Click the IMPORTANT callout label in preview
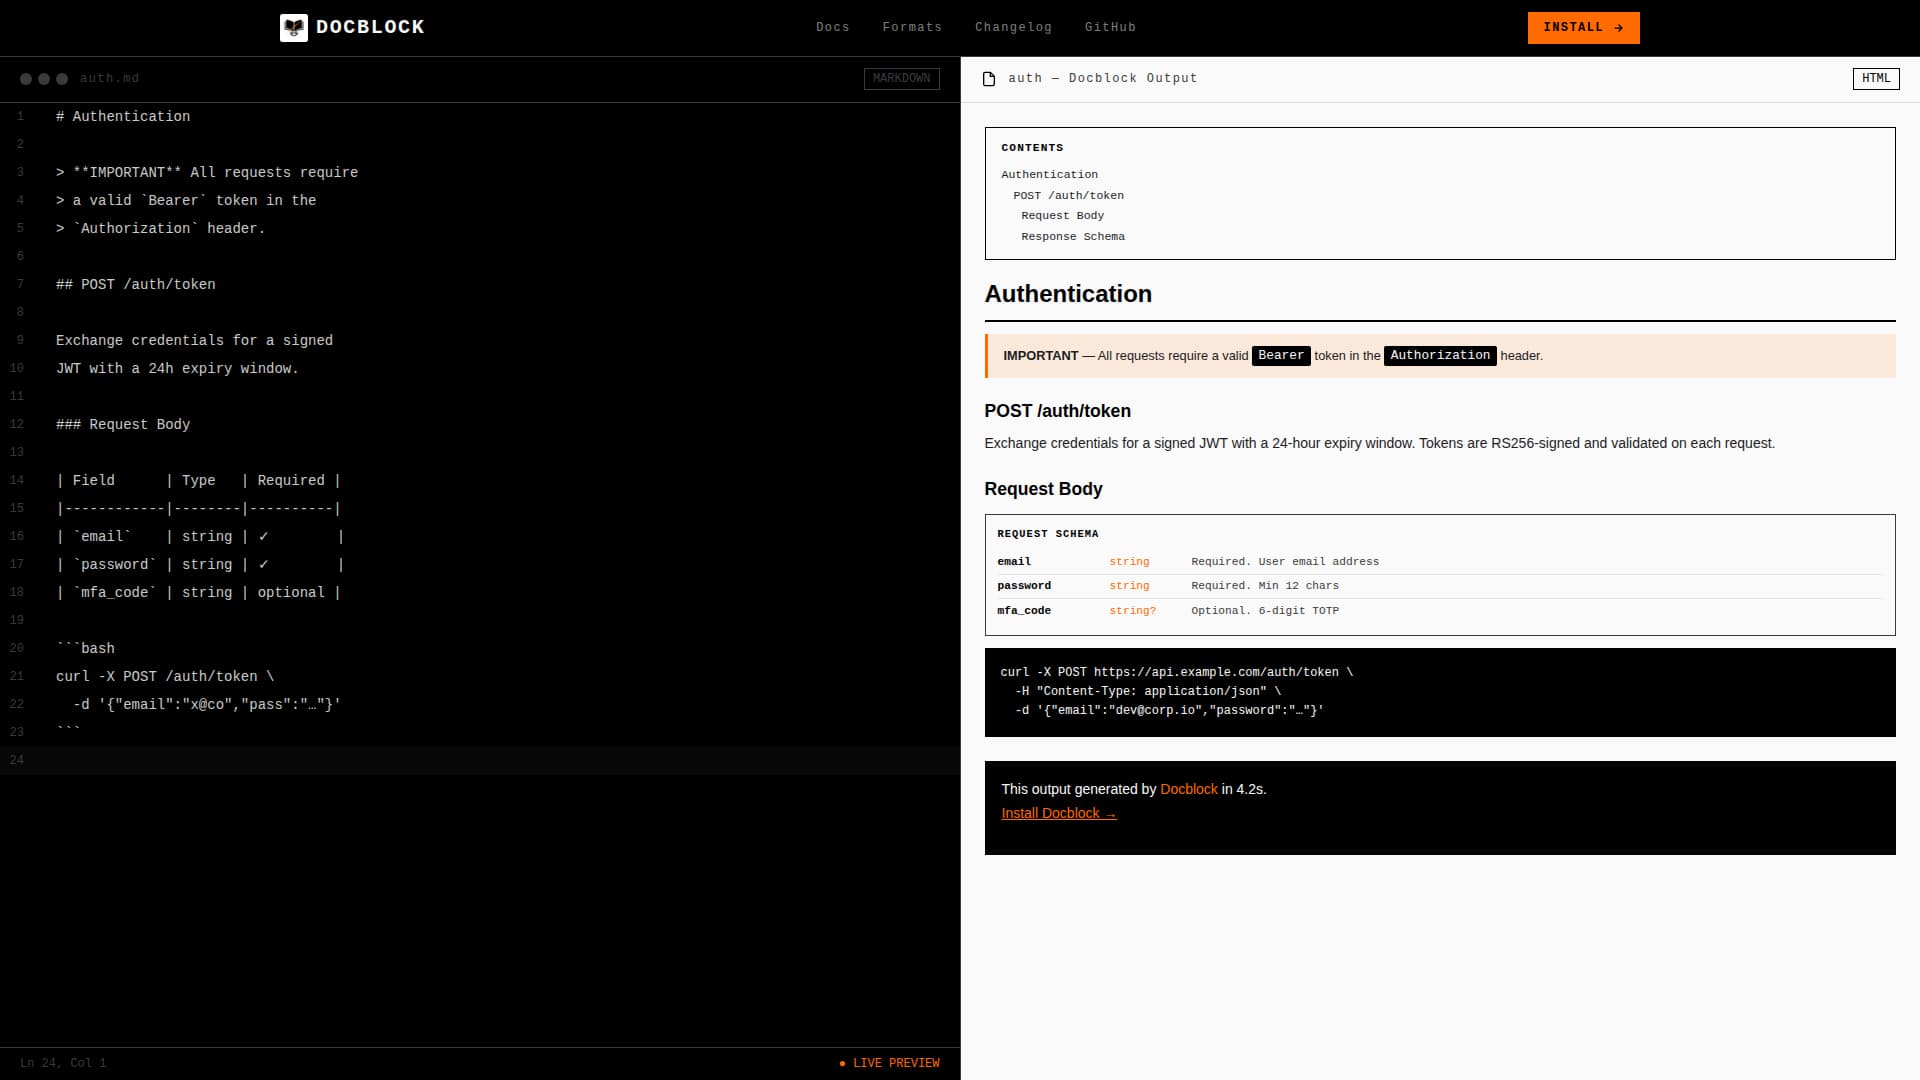Image resolution: width=1920 pixels, height=1080 pixels. [x=1040, y=356]
